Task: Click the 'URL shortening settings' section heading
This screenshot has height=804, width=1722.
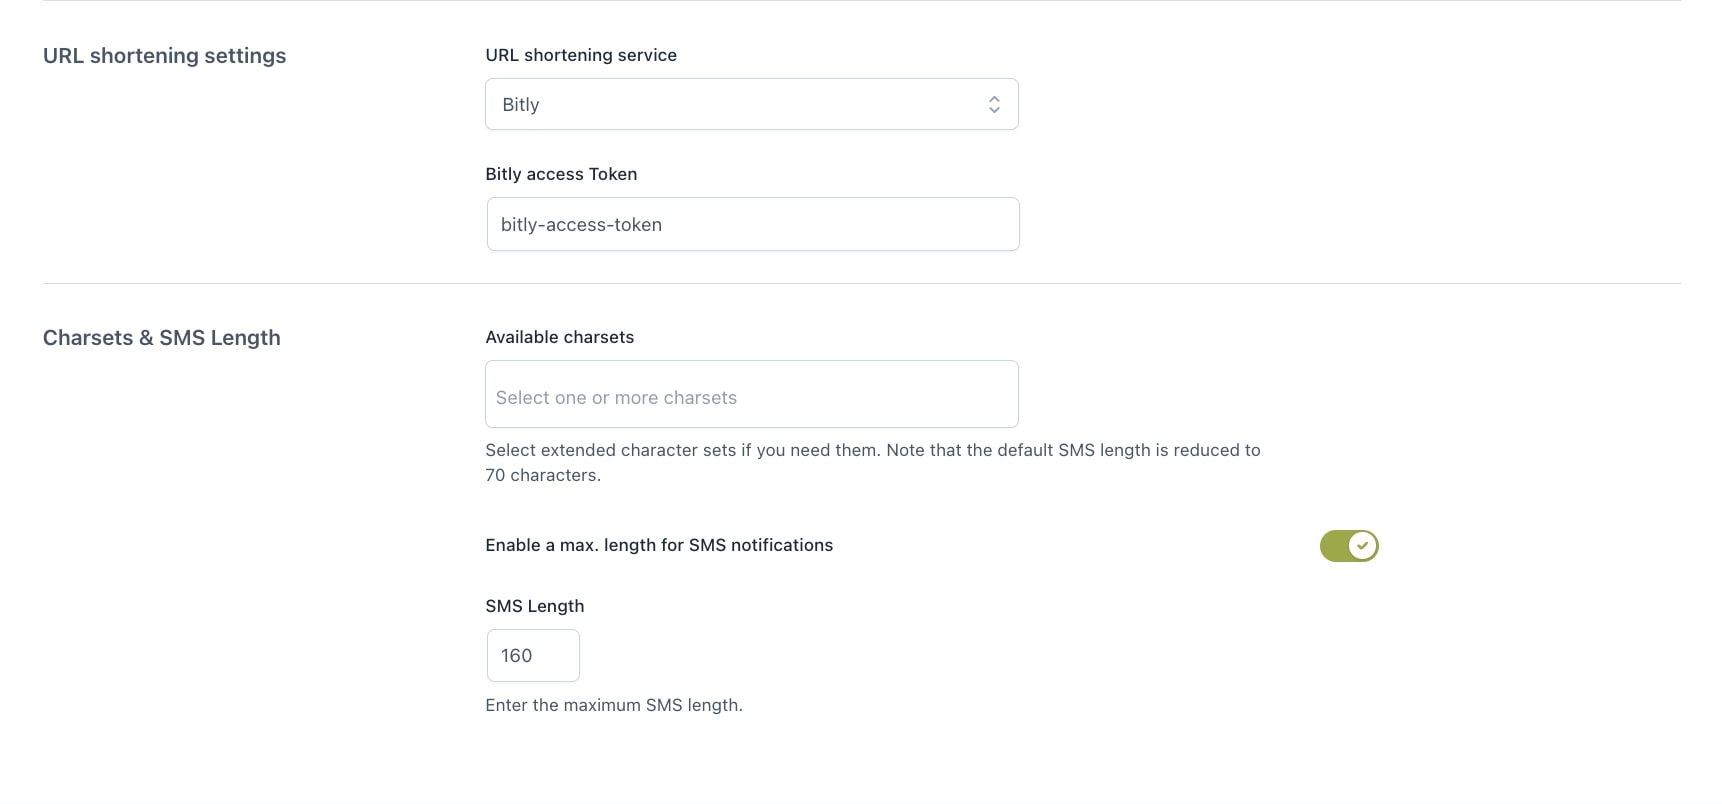Action: click(164, 56)
